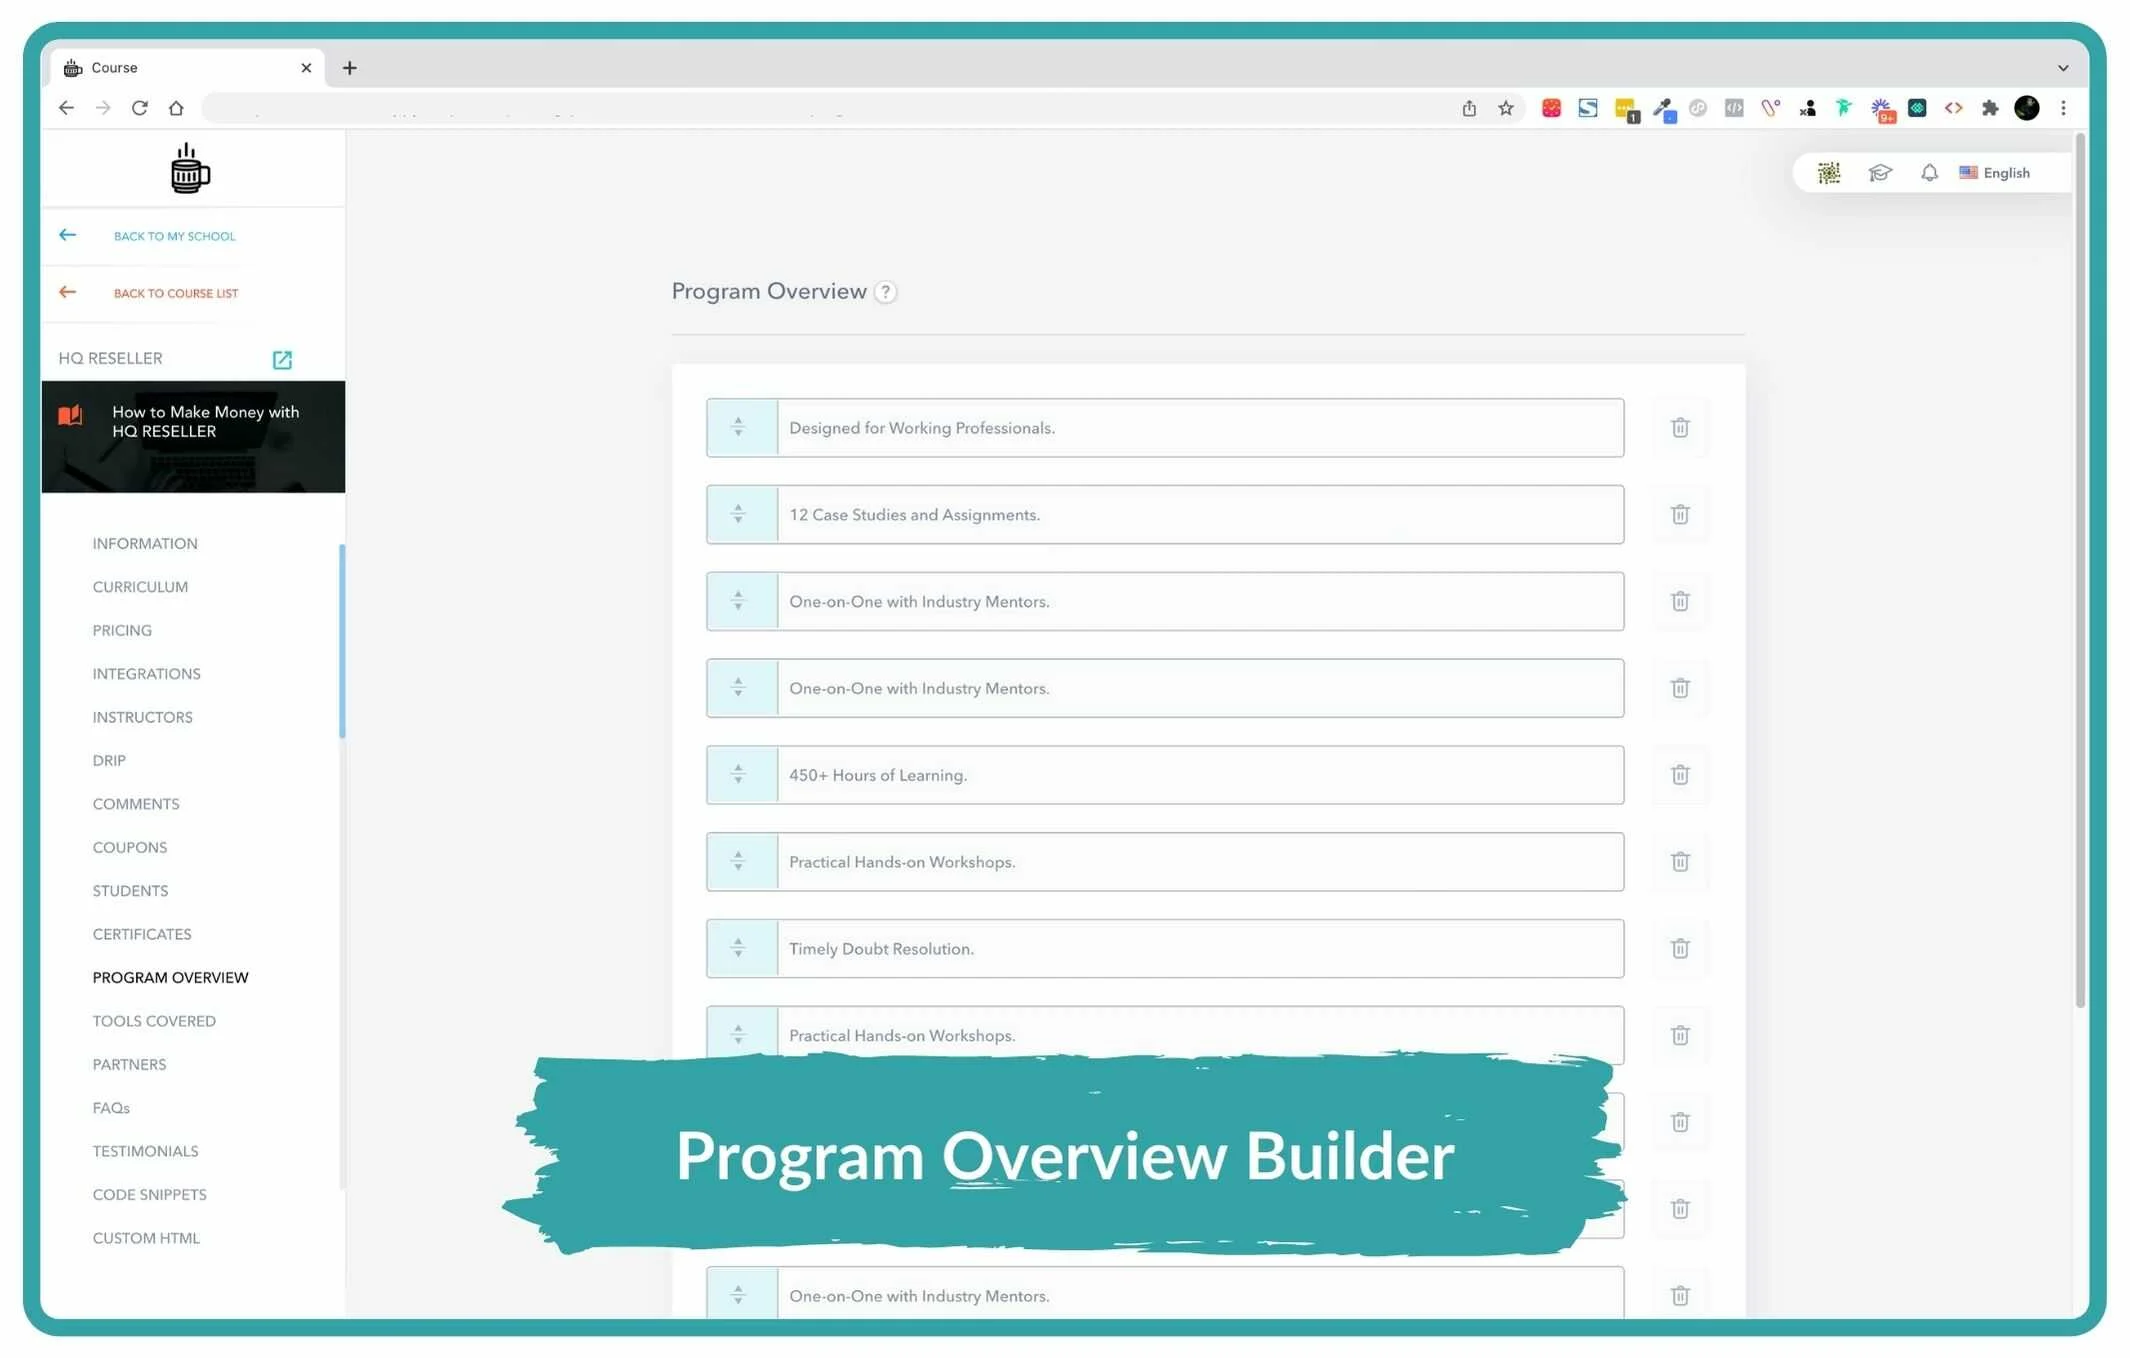
Task: Click the QR code icon in the top bar
Action: pyautogui.click(x=1828, y=173)
